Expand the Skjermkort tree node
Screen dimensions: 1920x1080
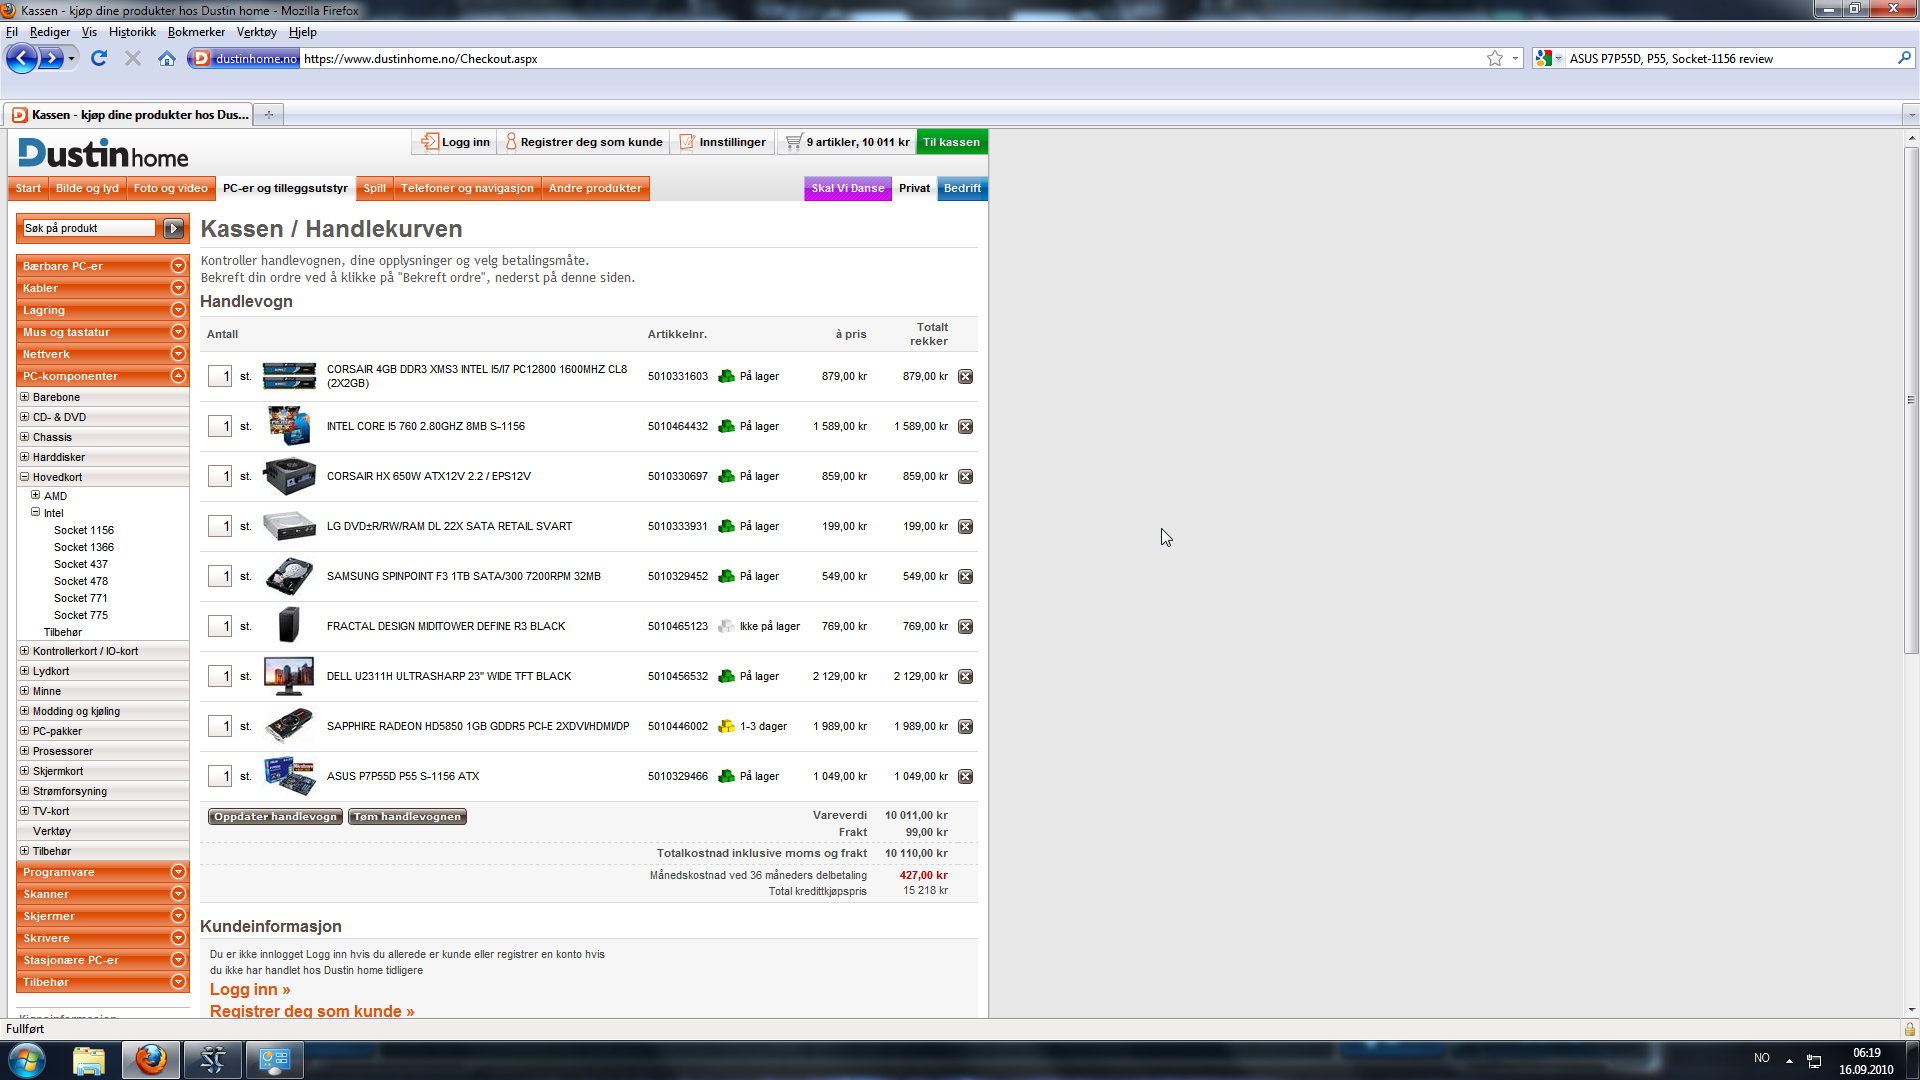[25, 771]
